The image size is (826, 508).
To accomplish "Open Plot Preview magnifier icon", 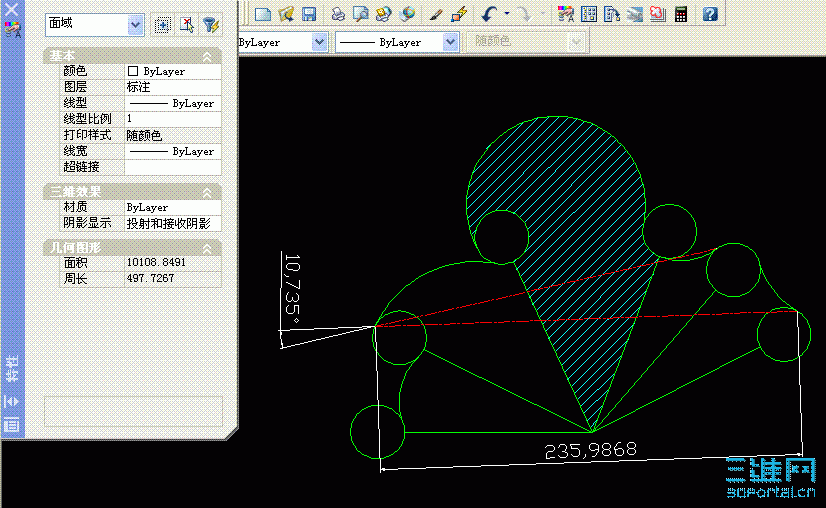I will coord(361,14).
